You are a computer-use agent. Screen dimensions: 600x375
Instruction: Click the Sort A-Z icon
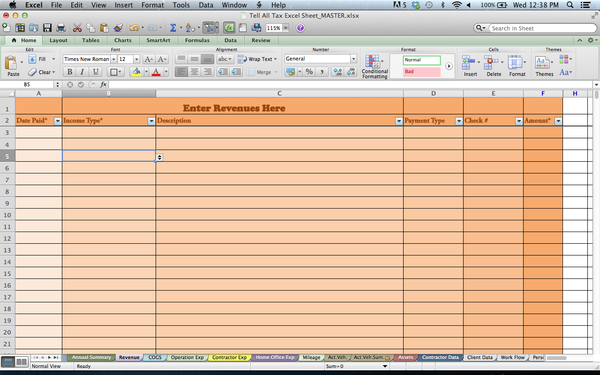click(x=190, y=28)
